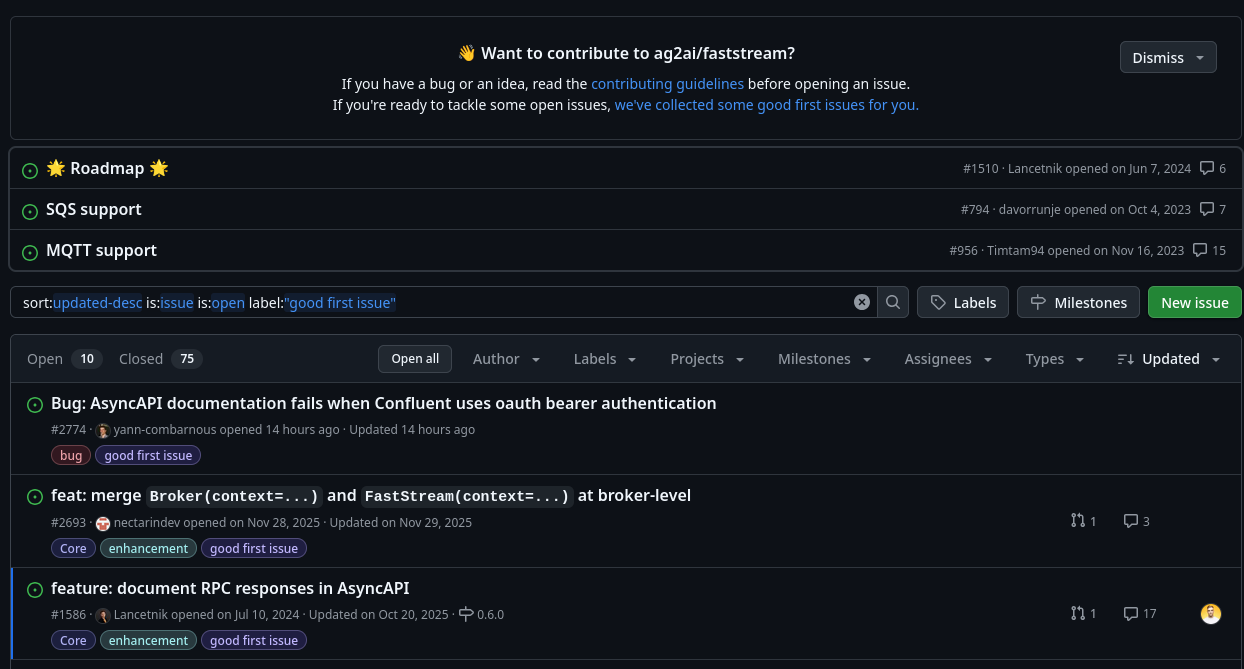This screenshot has height=669, width=1244.
Task: Click comment icon on MQTT support issue
Action: (1200, 250)
